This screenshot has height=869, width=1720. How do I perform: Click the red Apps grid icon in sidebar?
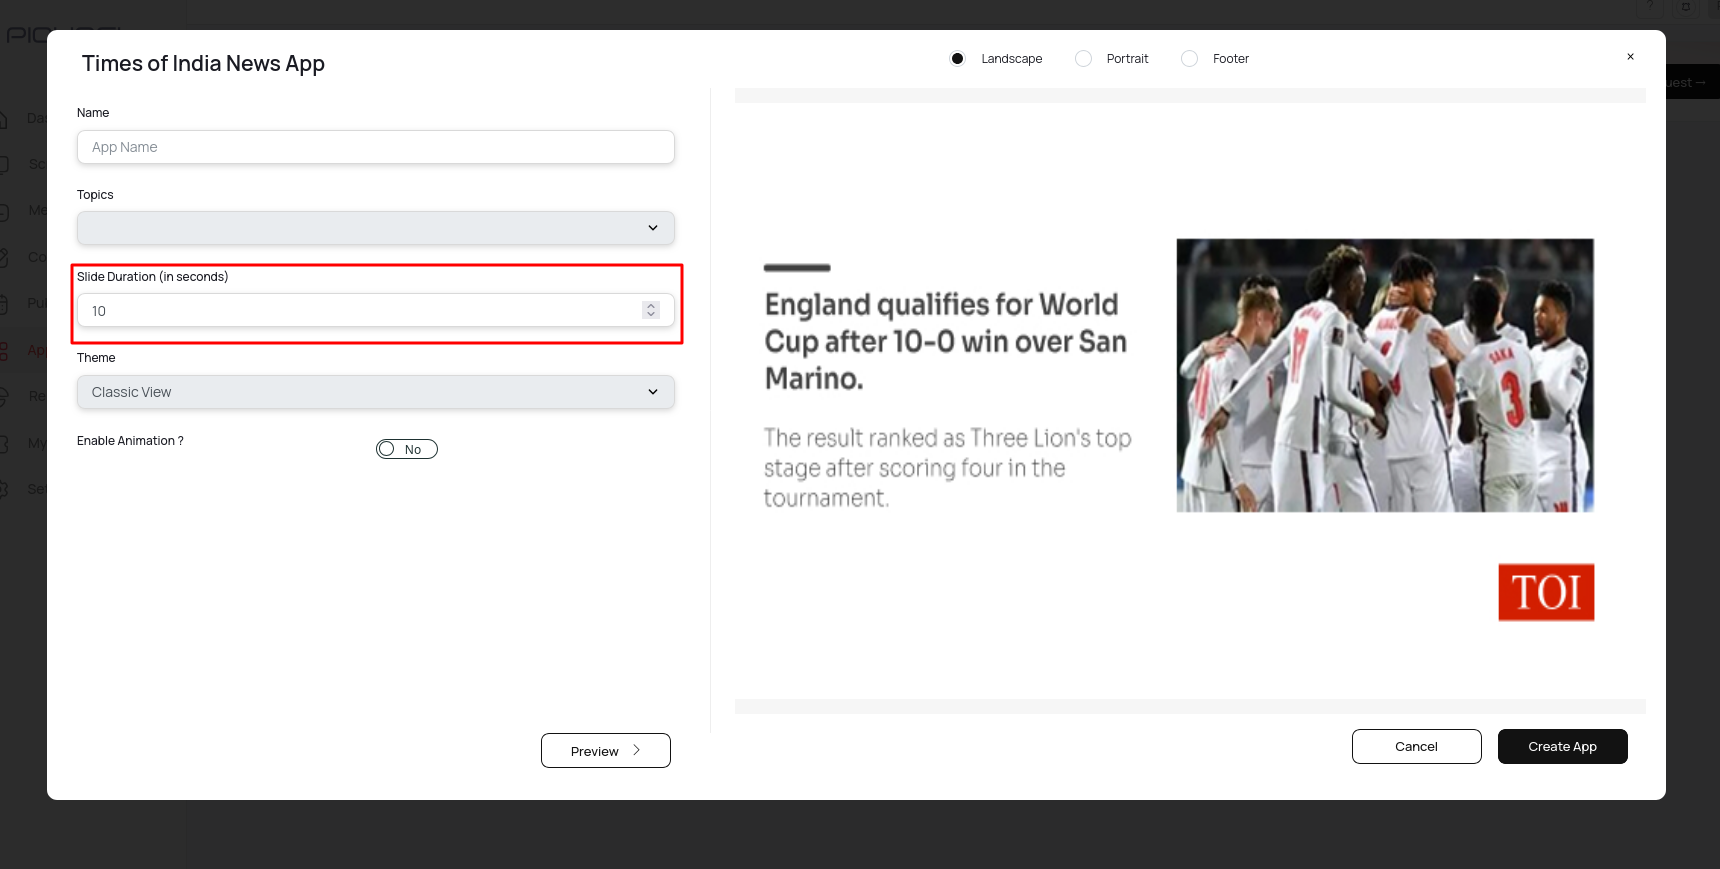point(4,351)
